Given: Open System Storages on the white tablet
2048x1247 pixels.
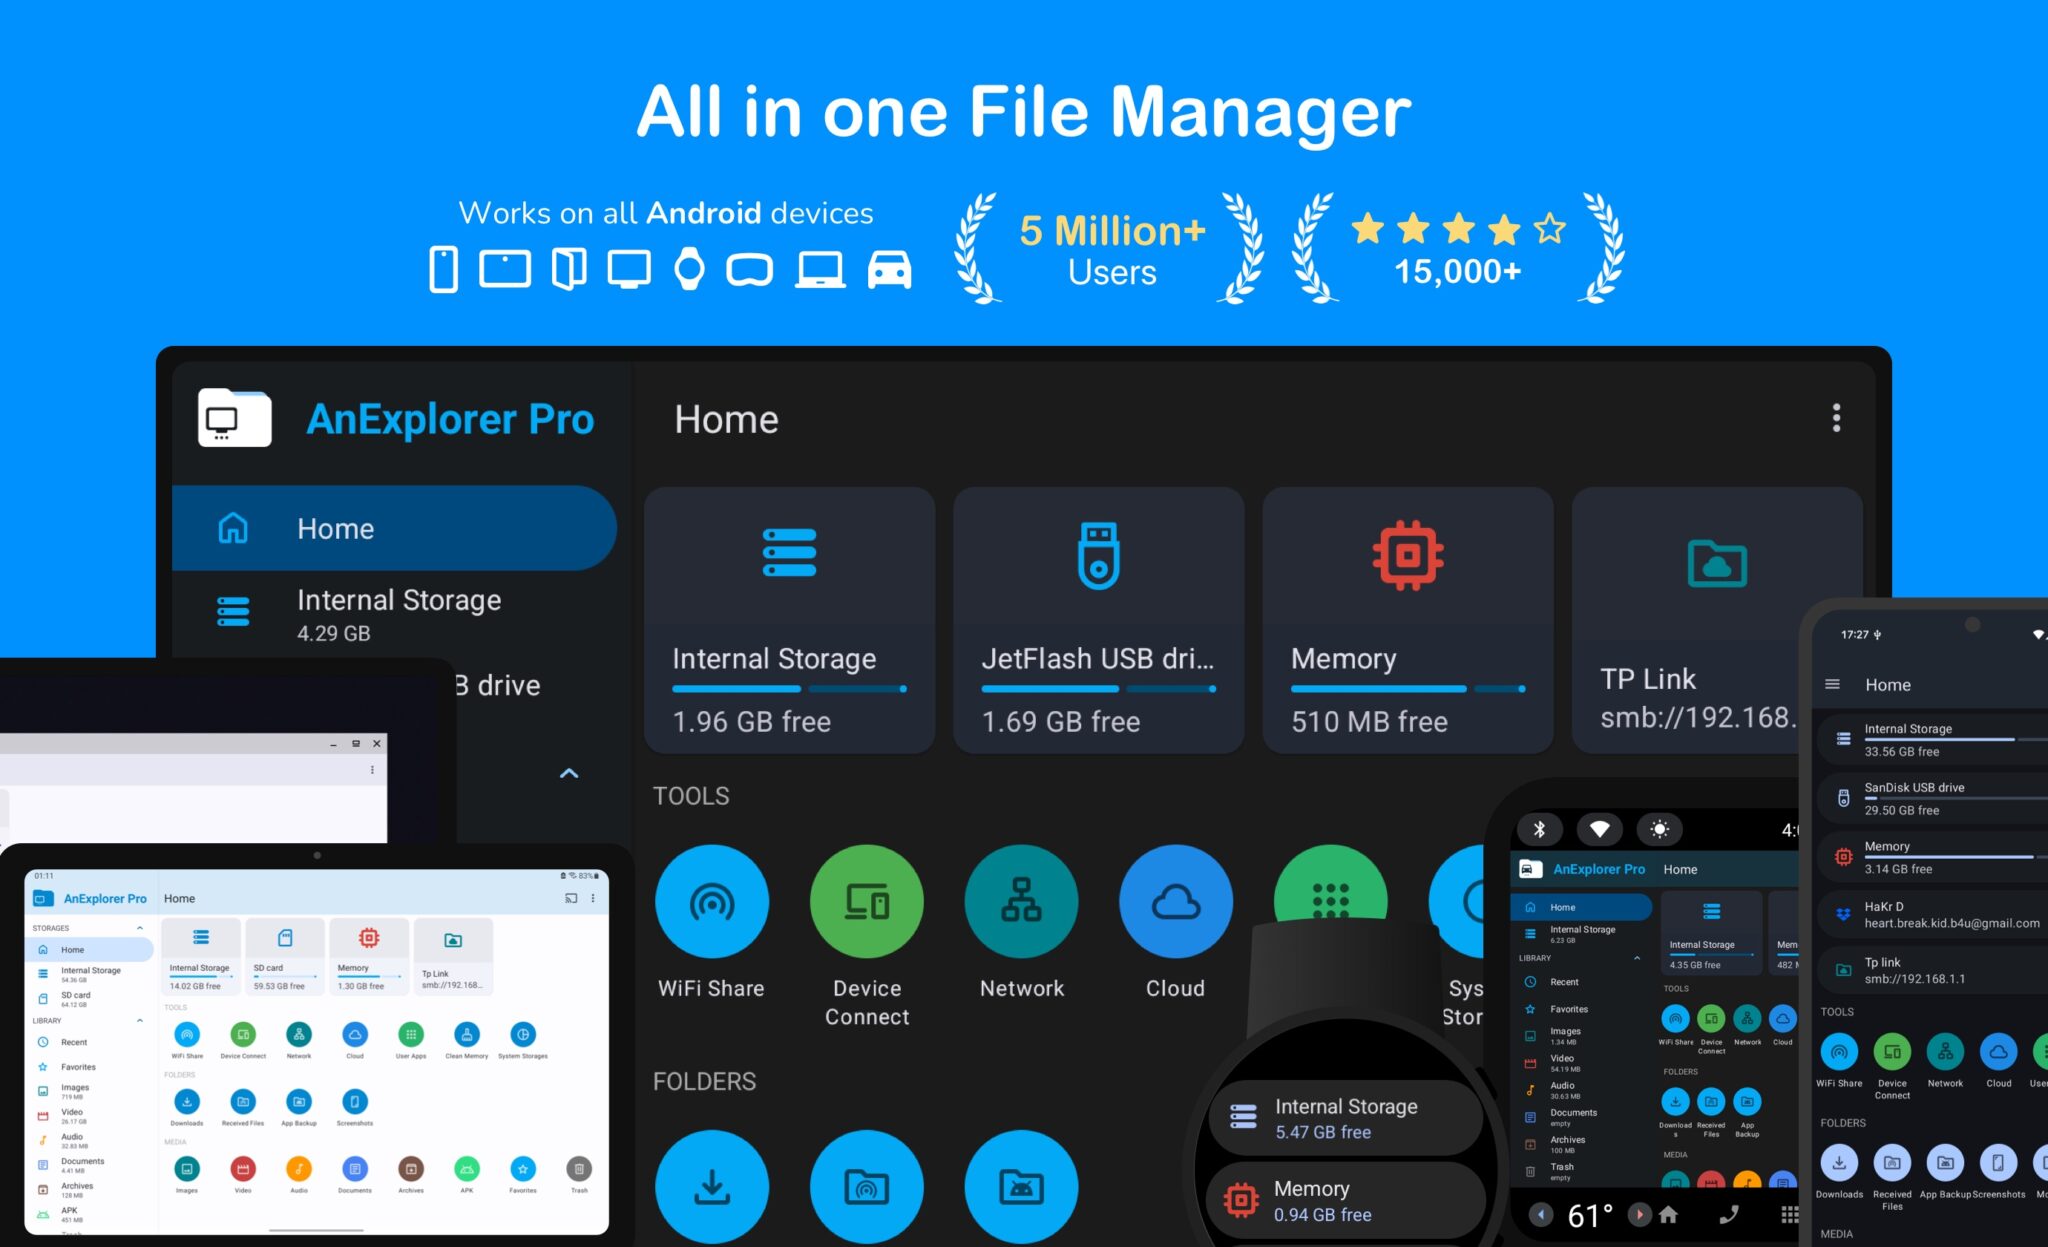Looking at the screenshot, I should click(522, 1035).
